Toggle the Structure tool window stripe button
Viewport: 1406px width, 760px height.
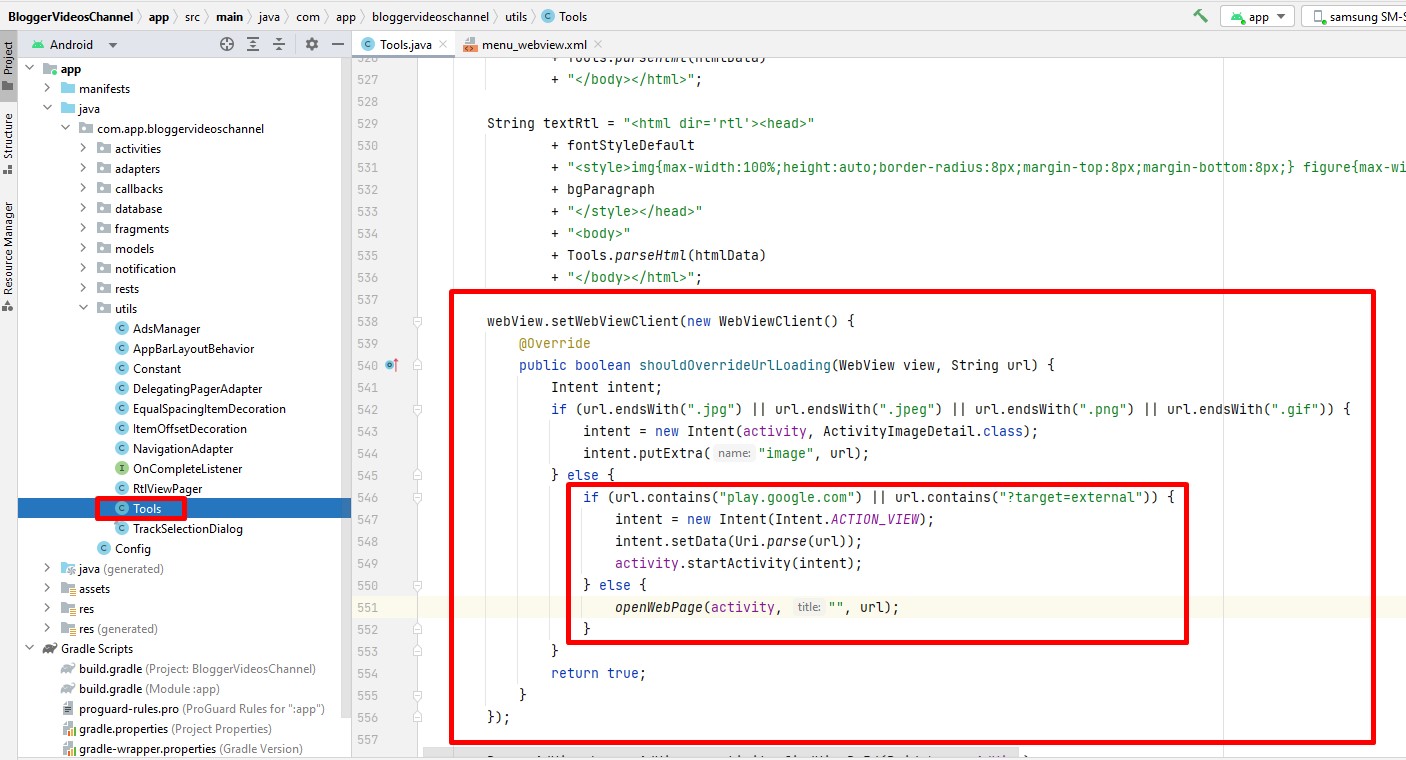[x=8, y=143]
